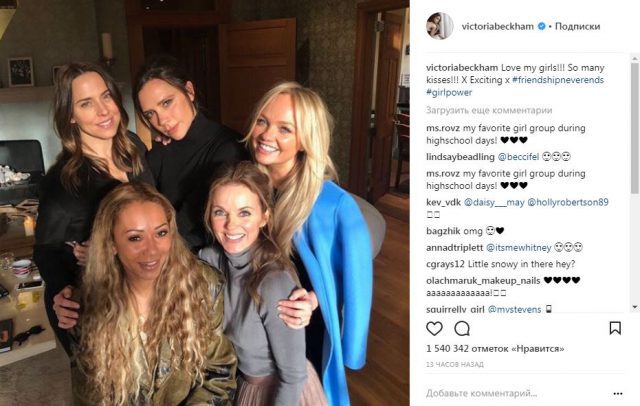Focus the Добавьте комментарий input field
640x406 pixels.
pos(482,394)
